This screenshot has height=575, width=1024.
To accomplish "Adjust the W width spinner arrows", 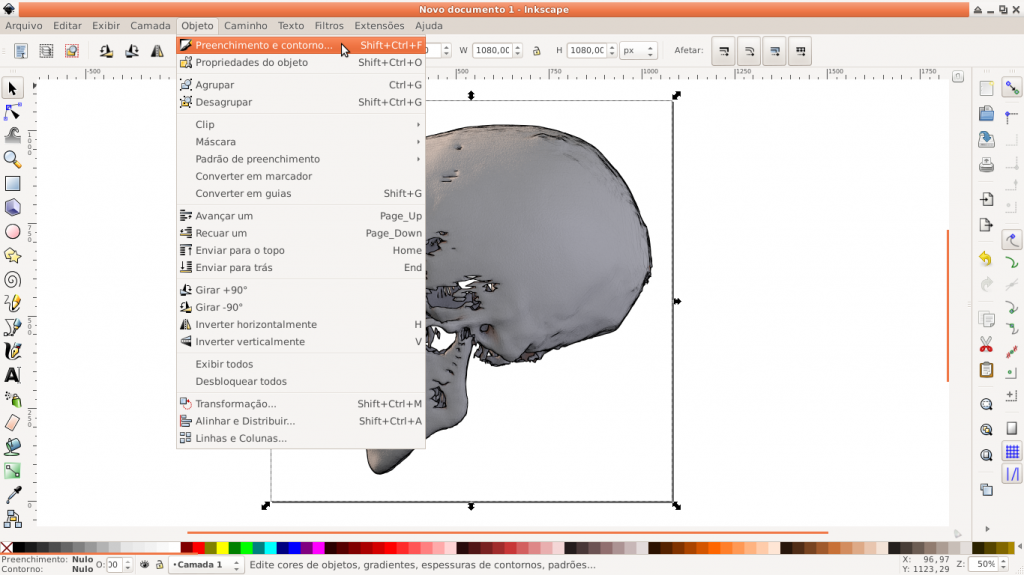I will [x=517, y=50].
